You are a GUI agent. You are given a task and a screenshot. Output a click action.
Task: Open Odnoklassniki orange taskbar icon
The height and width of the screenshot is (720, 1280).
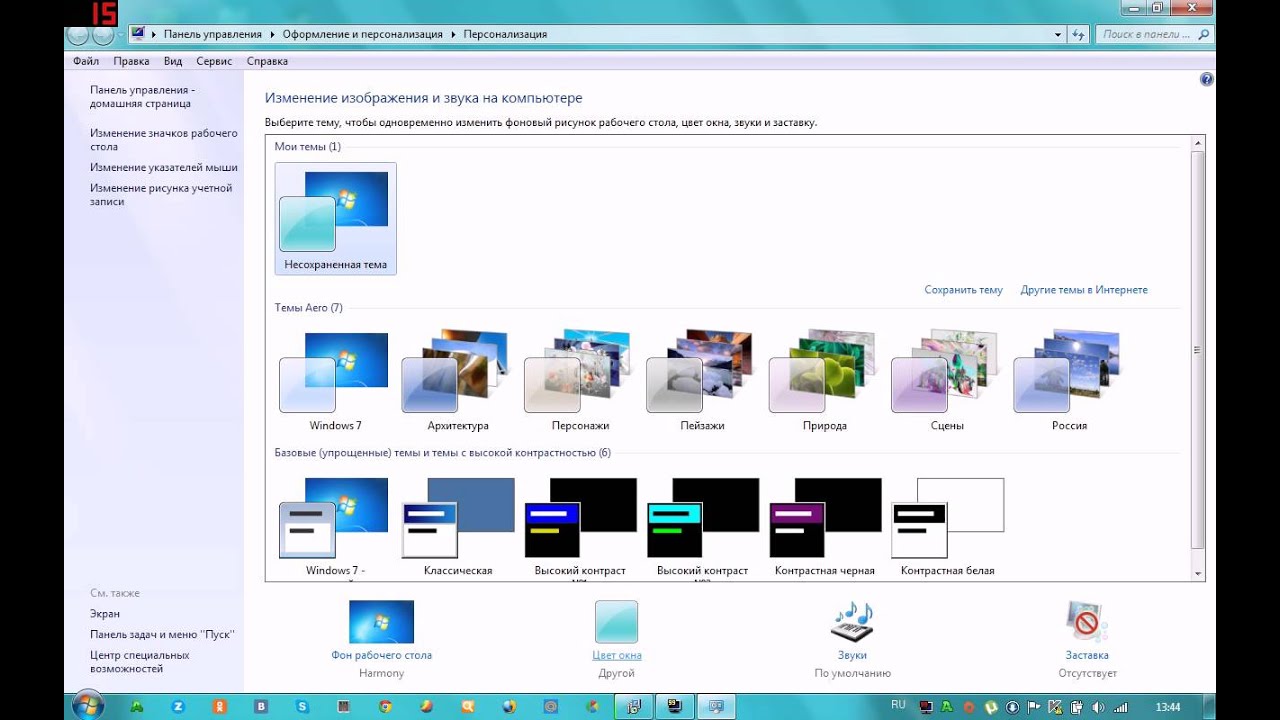click(220, 706)
